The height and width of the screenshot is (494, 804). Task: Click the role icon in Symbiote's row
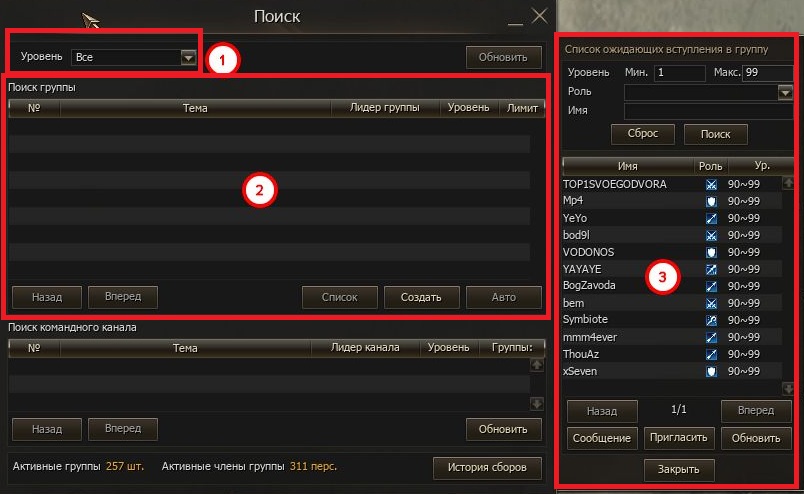712,319
